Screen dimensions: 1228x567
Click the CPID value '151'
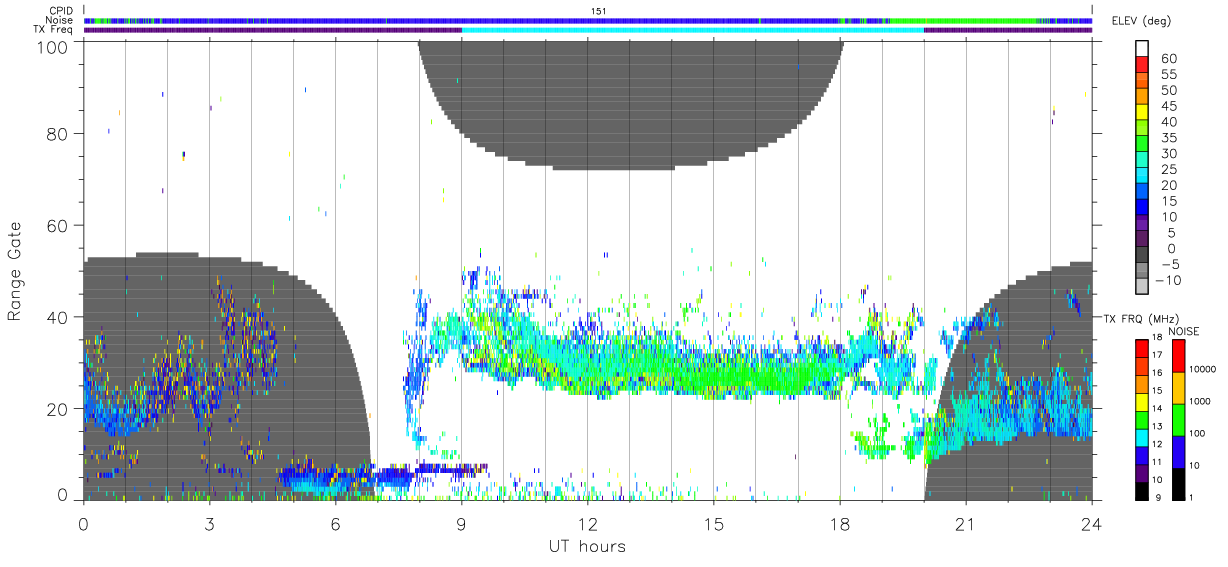598,10
